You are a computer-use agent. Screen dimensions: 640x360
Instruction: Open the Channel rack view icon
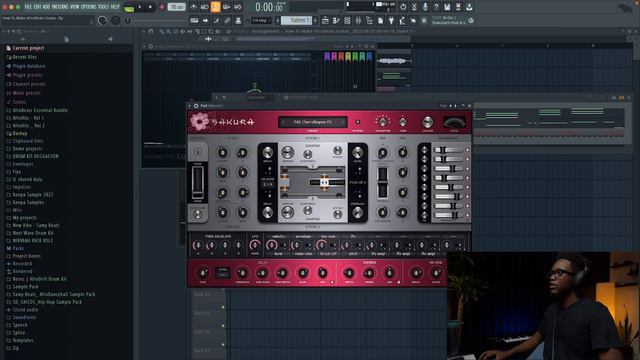pos(347,20)
